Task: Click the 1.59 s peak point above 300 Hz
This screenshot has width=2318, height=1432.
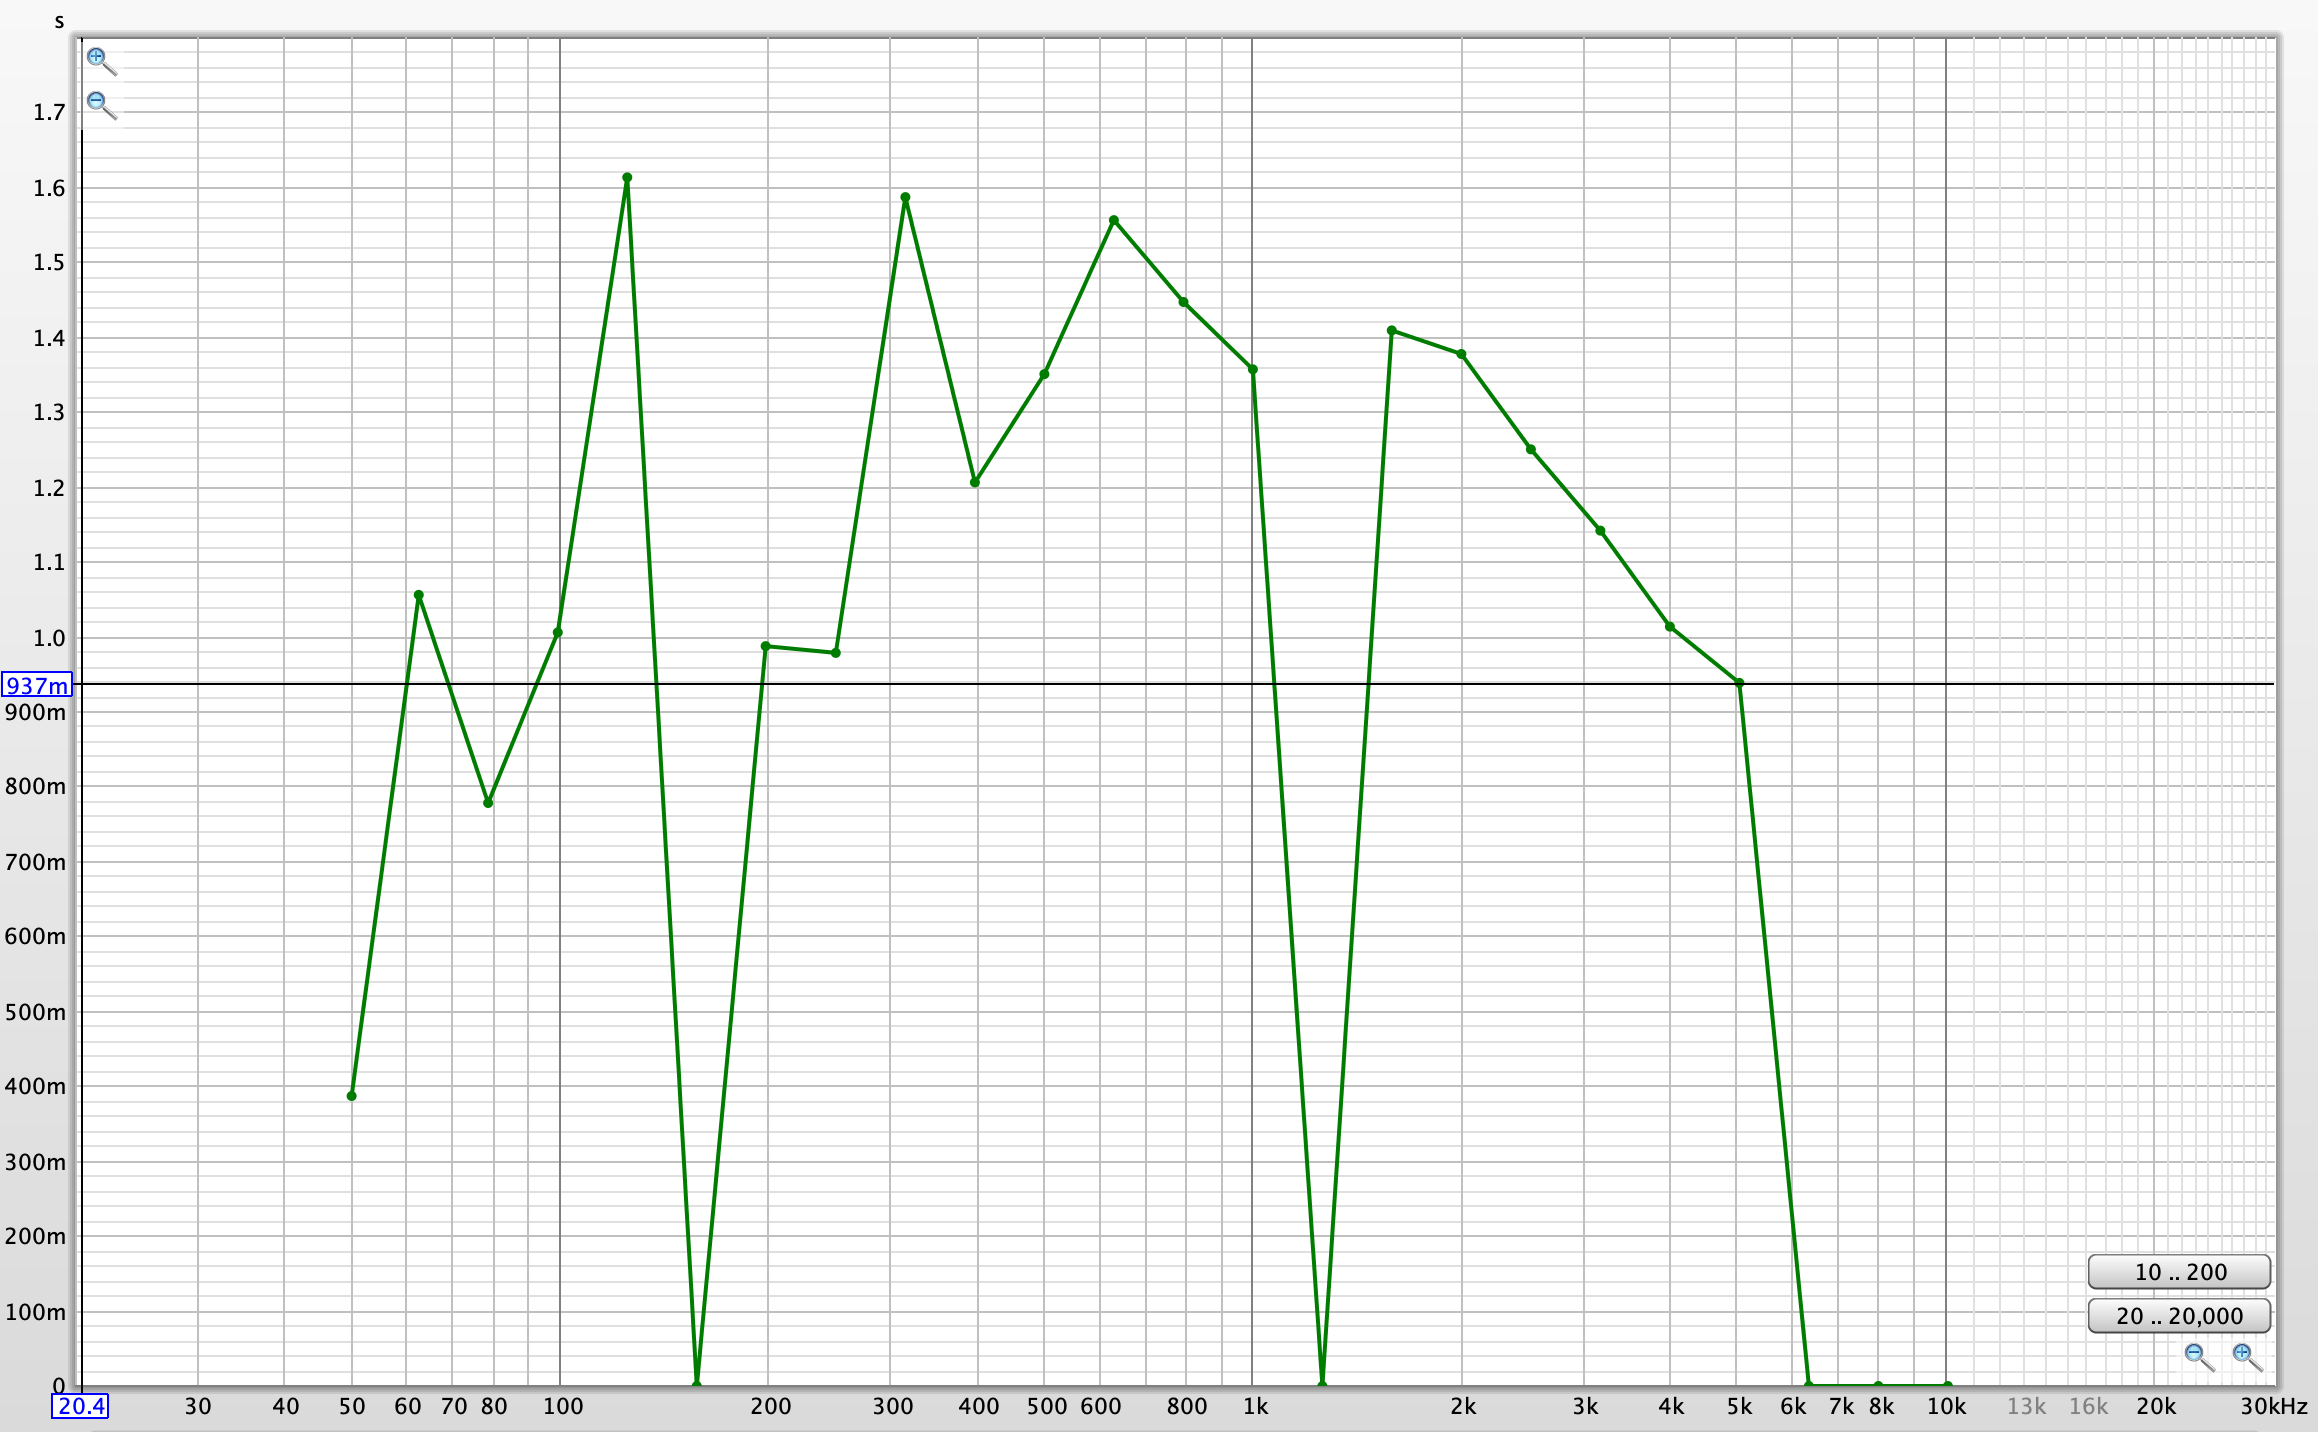Action: pos(905,198)
